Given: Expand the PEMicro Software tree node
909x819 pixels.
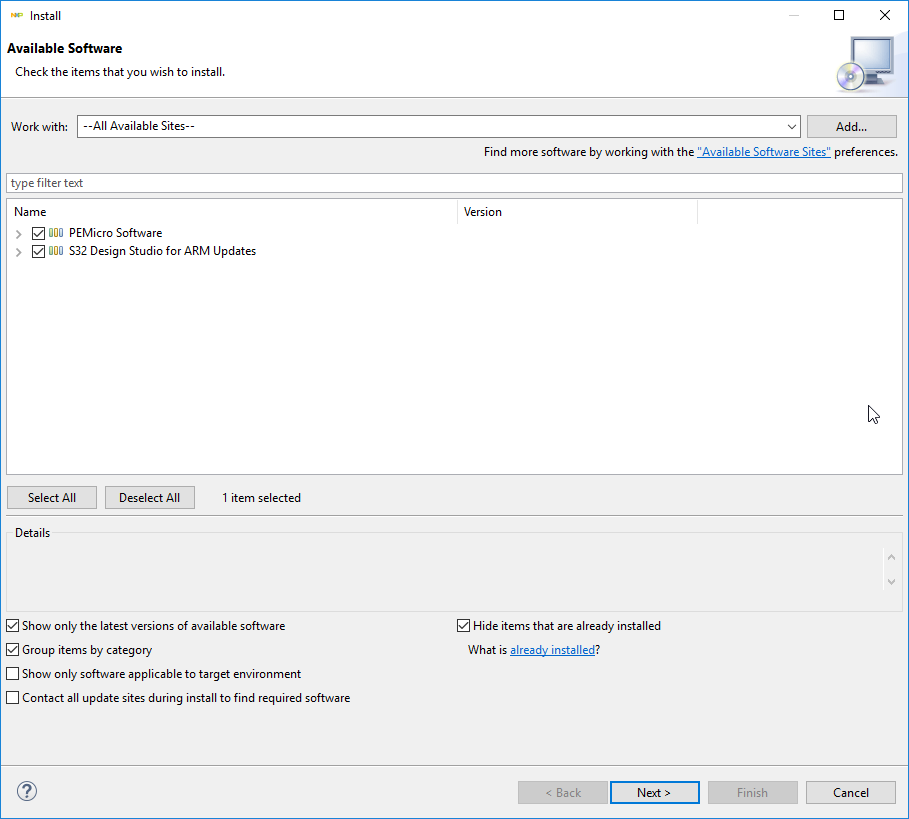Looking at the screenshot, I should [x=19, y=234].
